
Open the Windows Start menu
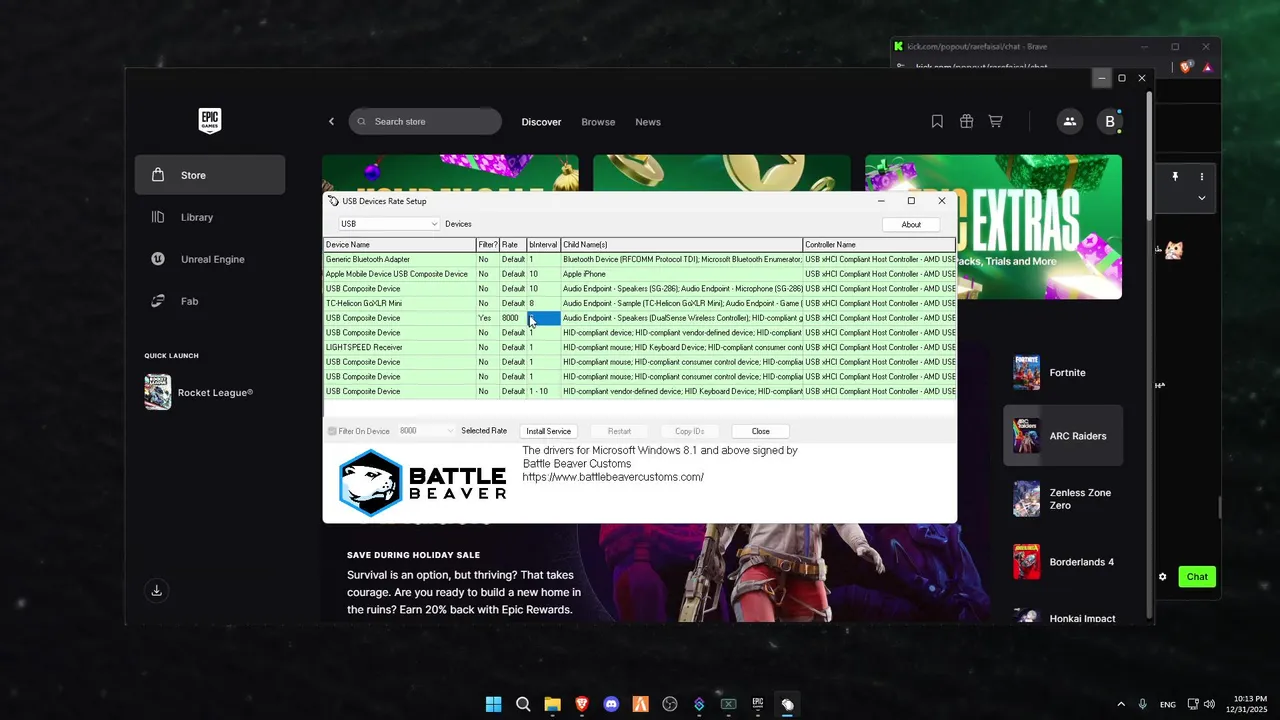point(493,704)
